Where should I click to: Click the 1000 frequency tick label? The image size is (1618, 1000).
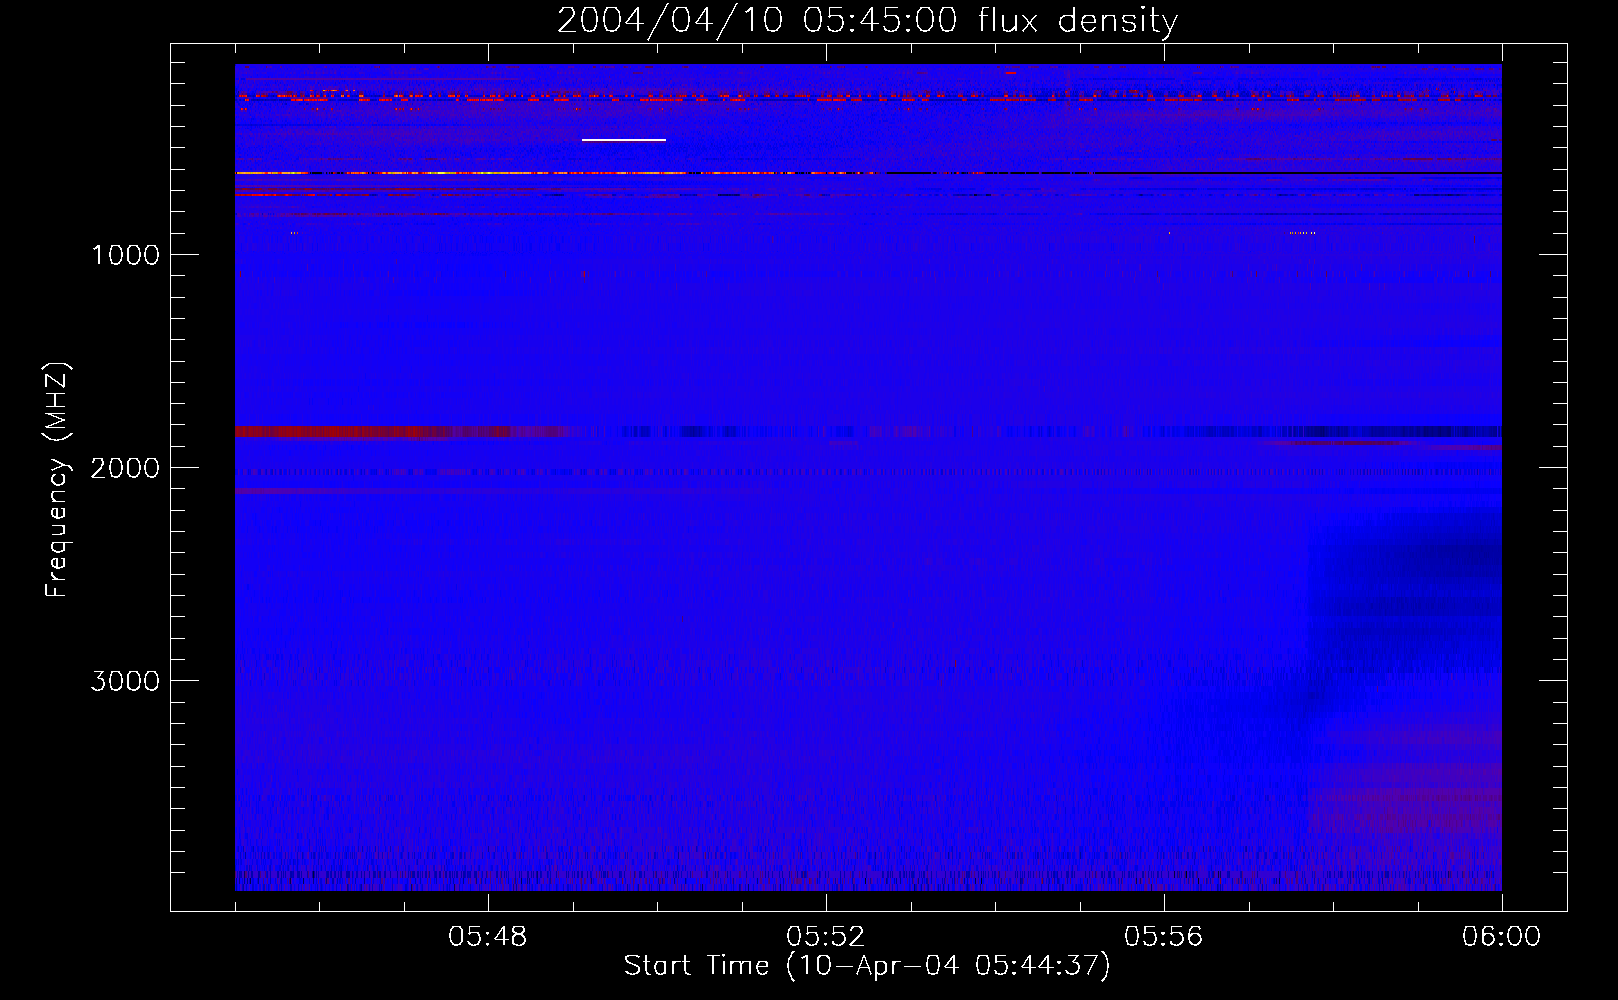point(125,255)
